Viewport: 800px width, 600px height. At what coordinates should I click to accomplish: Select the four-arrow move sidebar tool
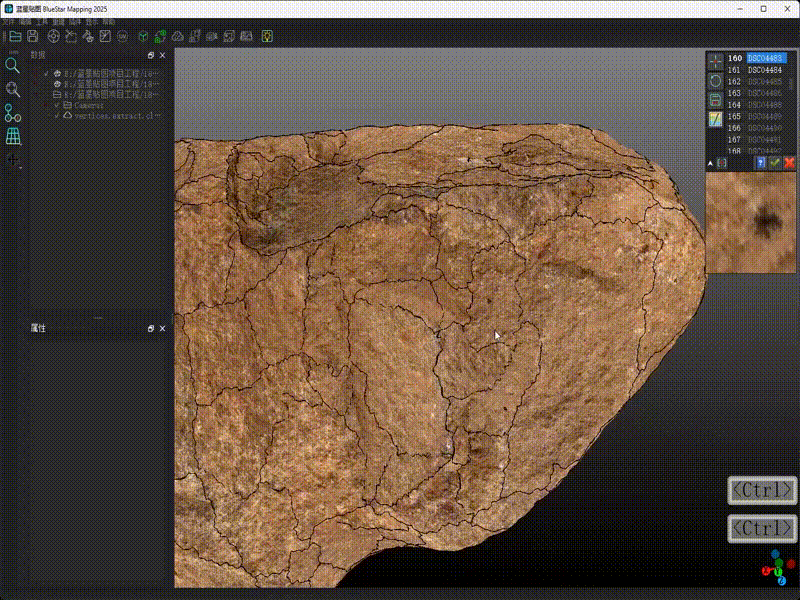(x=12, y=160)
